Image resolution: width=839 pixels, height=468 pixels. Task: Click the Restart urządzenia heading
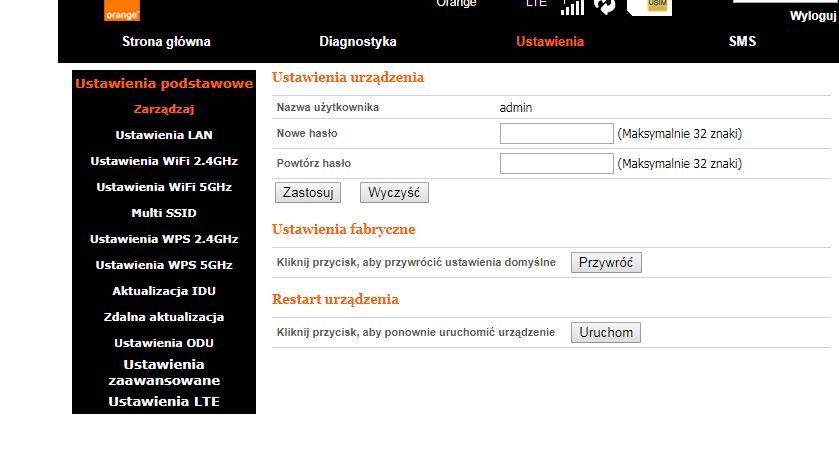pos(335,300)
